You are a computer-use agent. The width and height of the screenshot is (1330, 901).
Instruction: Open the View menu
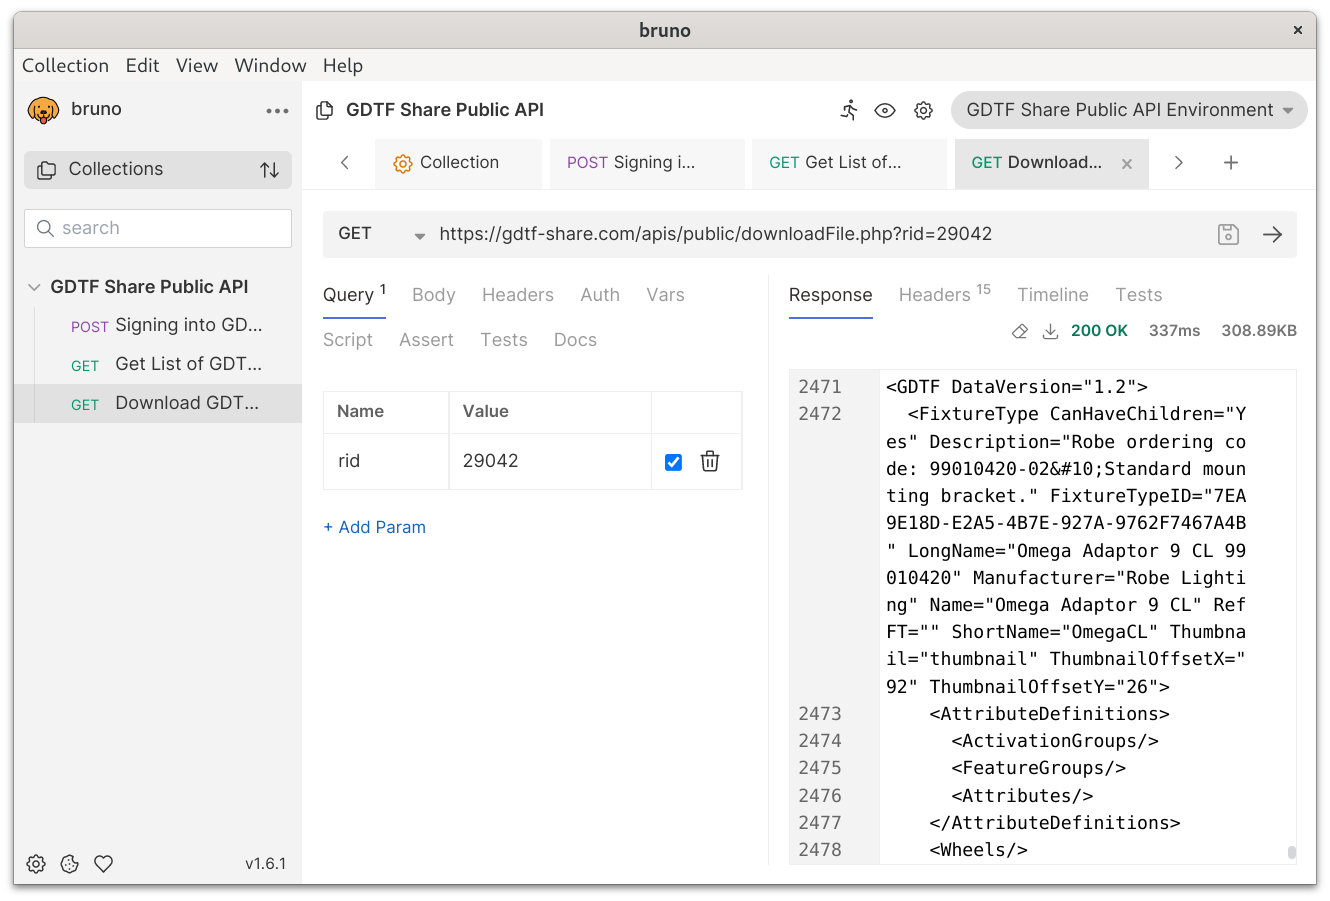click(197, 66)
